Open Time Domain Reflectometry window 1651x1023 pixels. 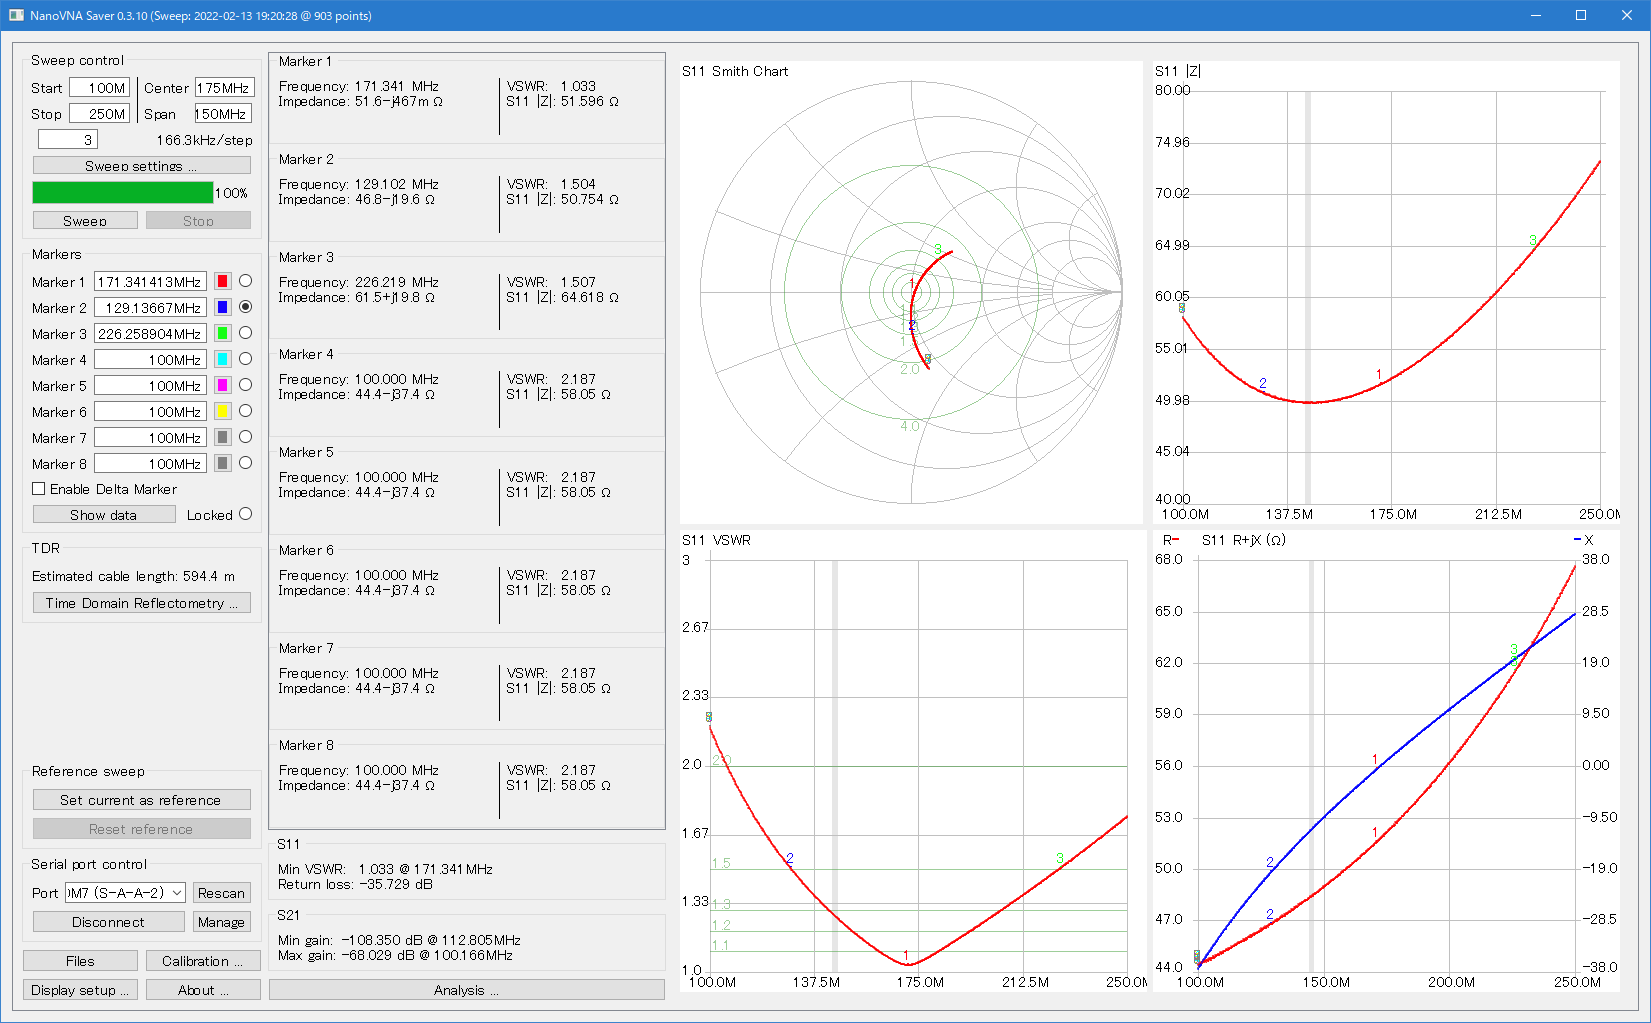click(141, 603)
